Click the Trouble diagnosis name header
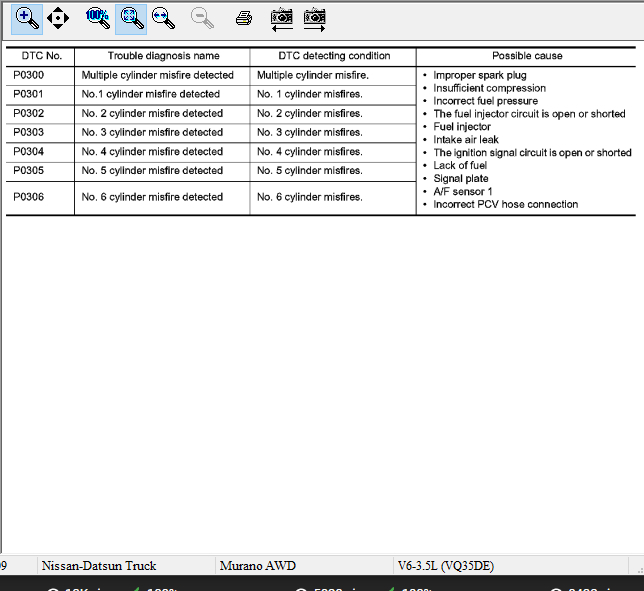644x591 pixels. (x=163, y=56)
